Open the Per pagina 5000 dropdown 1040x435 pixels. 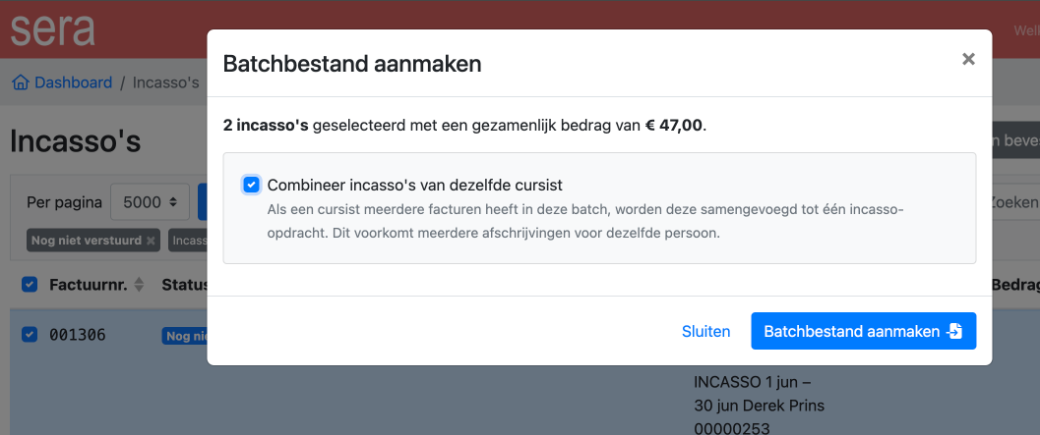point(150,202)
